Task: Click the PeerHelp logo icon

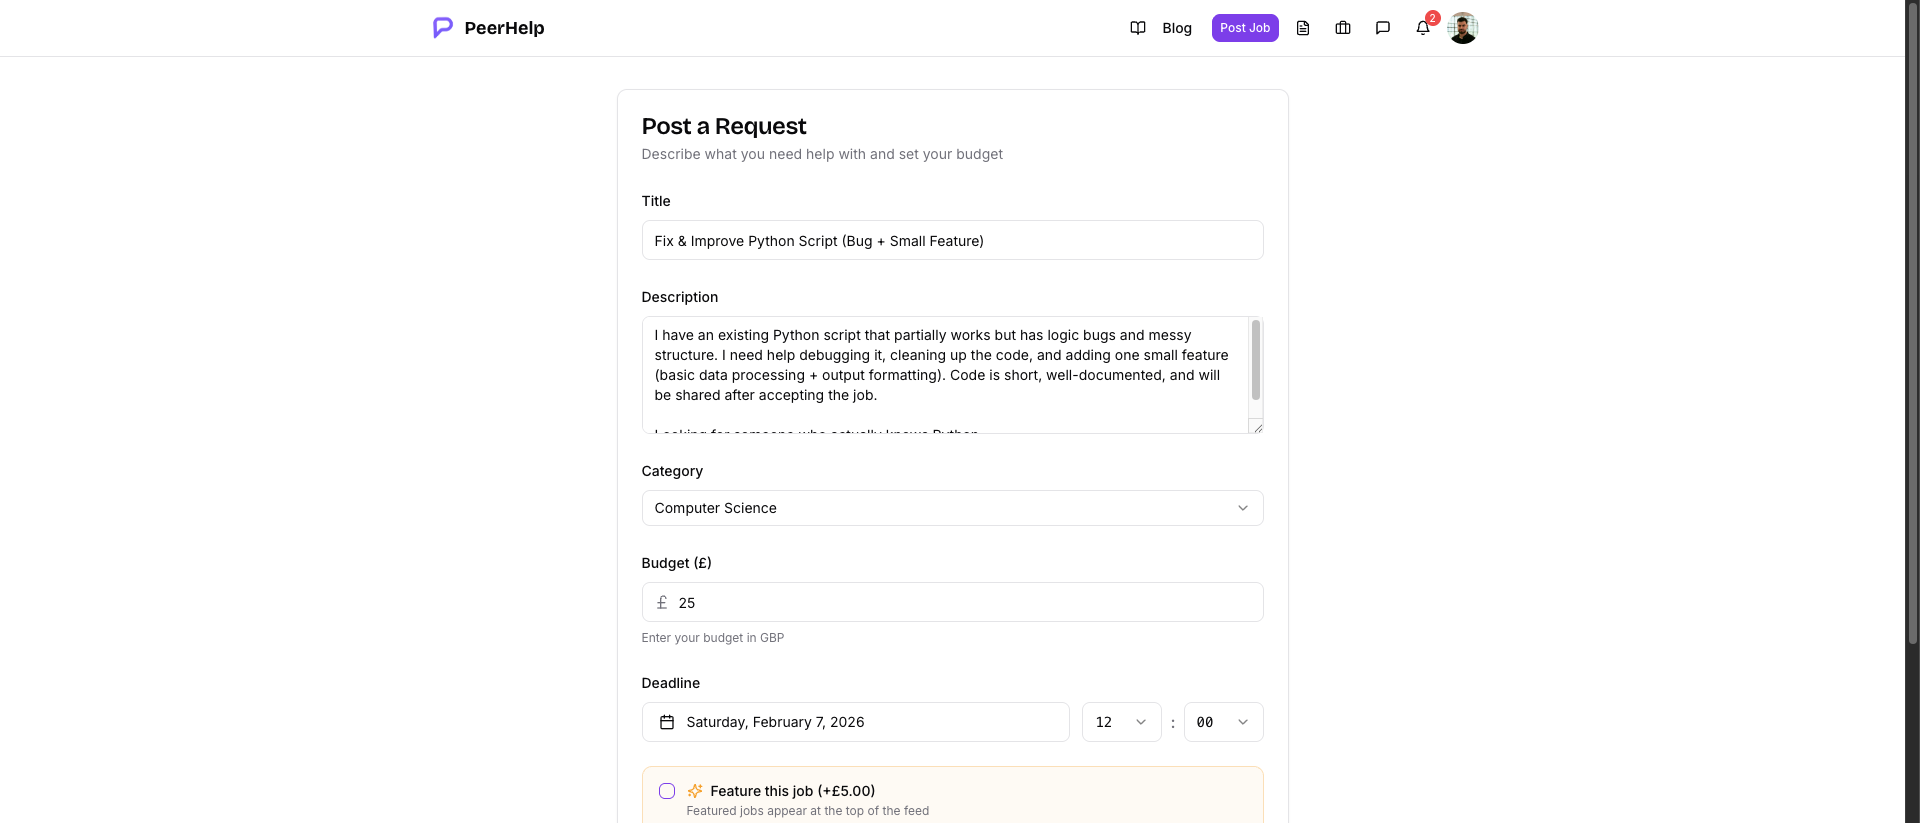Action: 442,28
